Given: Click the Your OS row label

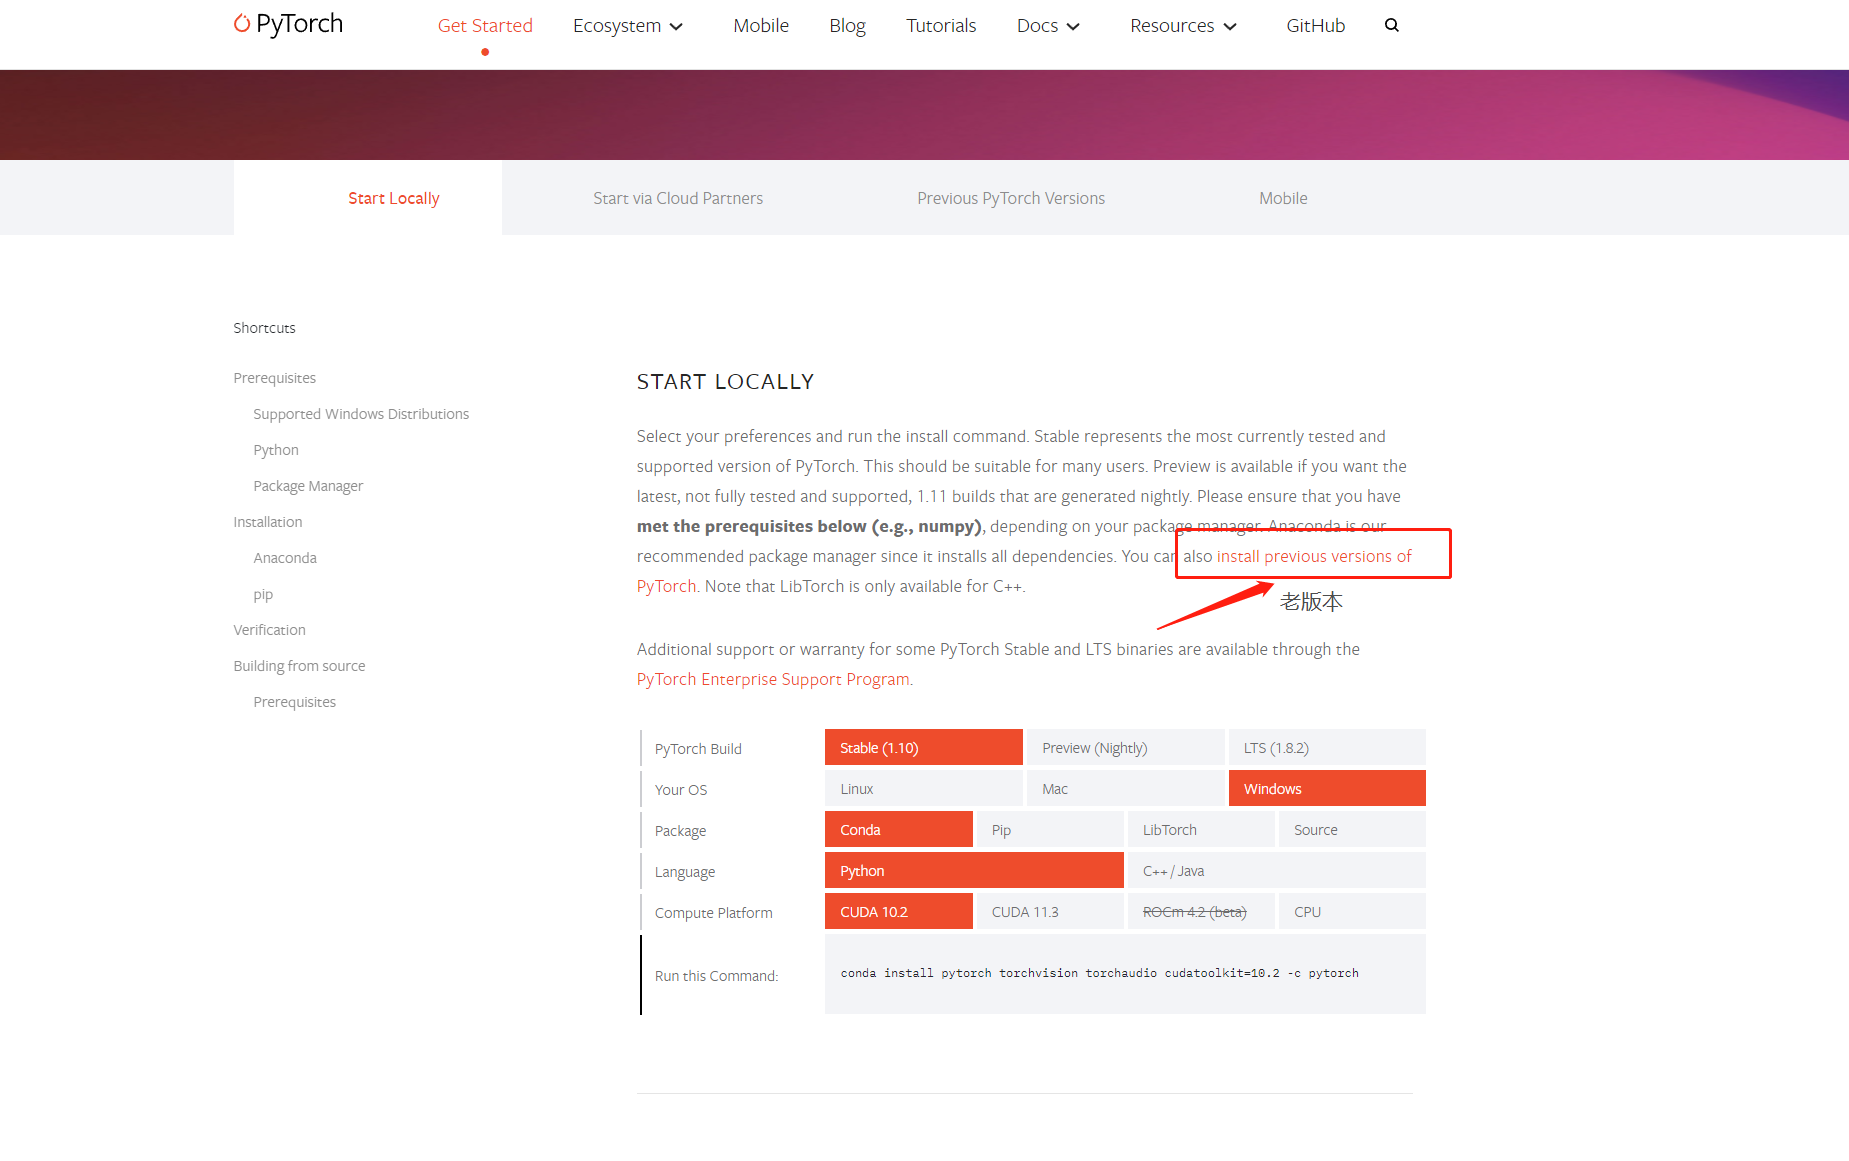Looking at the screenshot, I should (x=681, y=790).
